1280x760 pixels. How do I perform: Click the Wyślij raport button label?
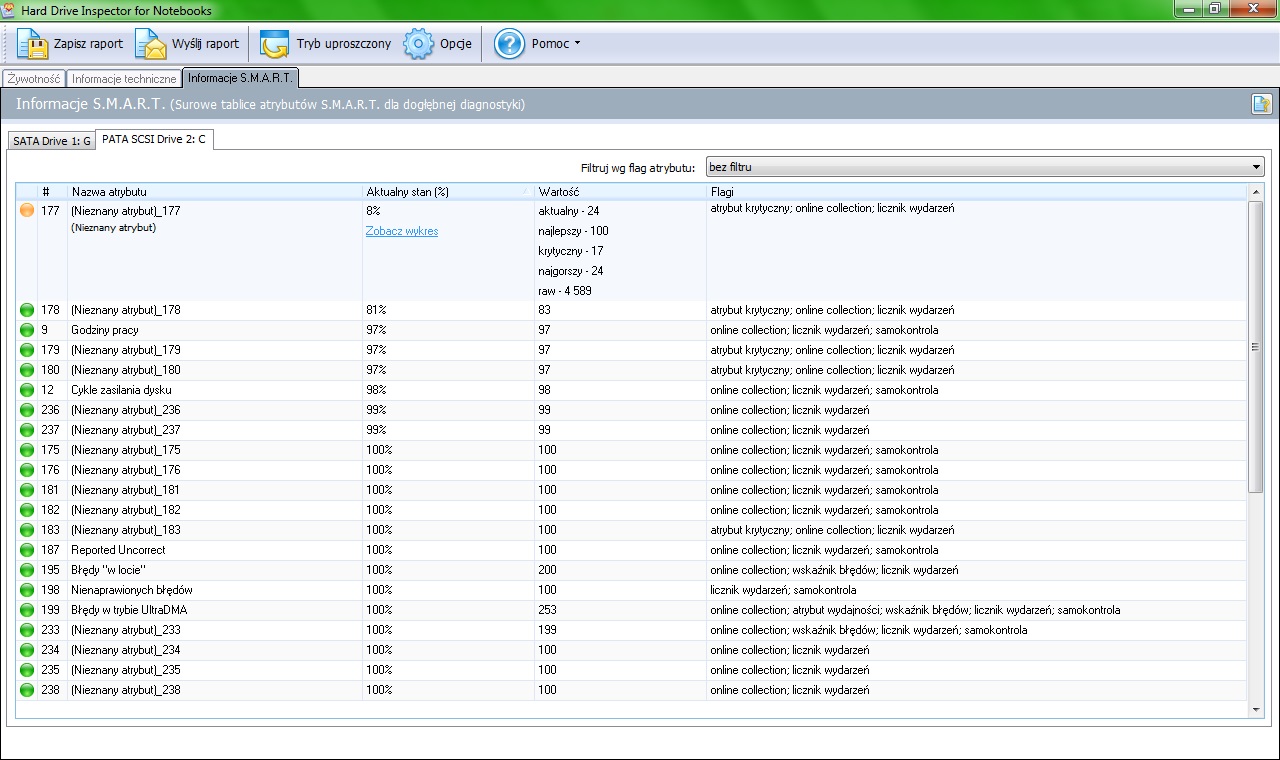pyautogui.click(x=205, y=44)
